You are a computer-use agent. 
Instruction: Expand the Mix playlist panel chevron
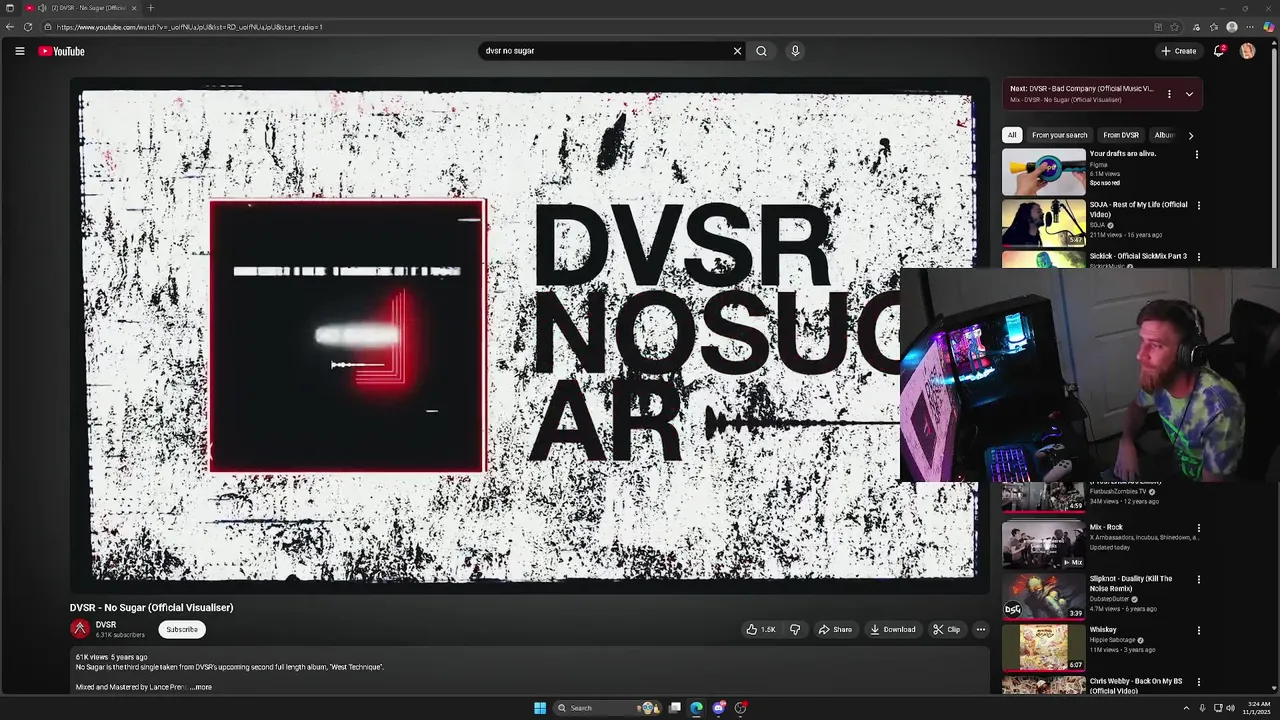coord(1189,94)
